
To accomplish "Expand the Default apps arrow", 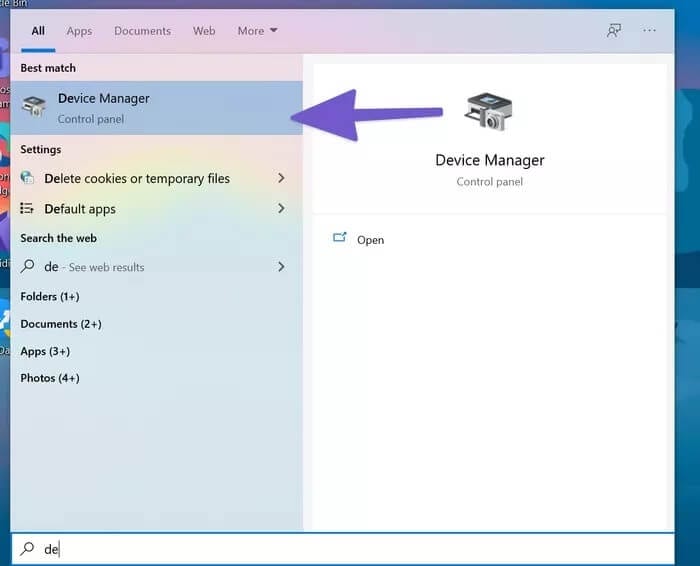I will click(281, 208).
